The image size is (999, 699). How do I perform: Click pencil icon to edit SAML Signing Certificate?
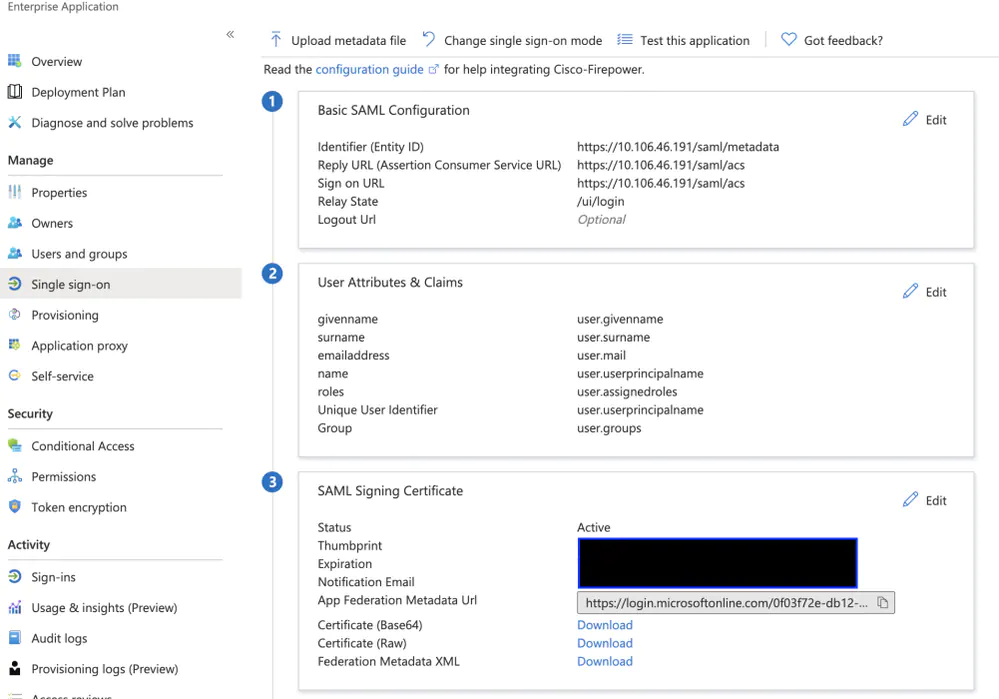click(910, 499)
